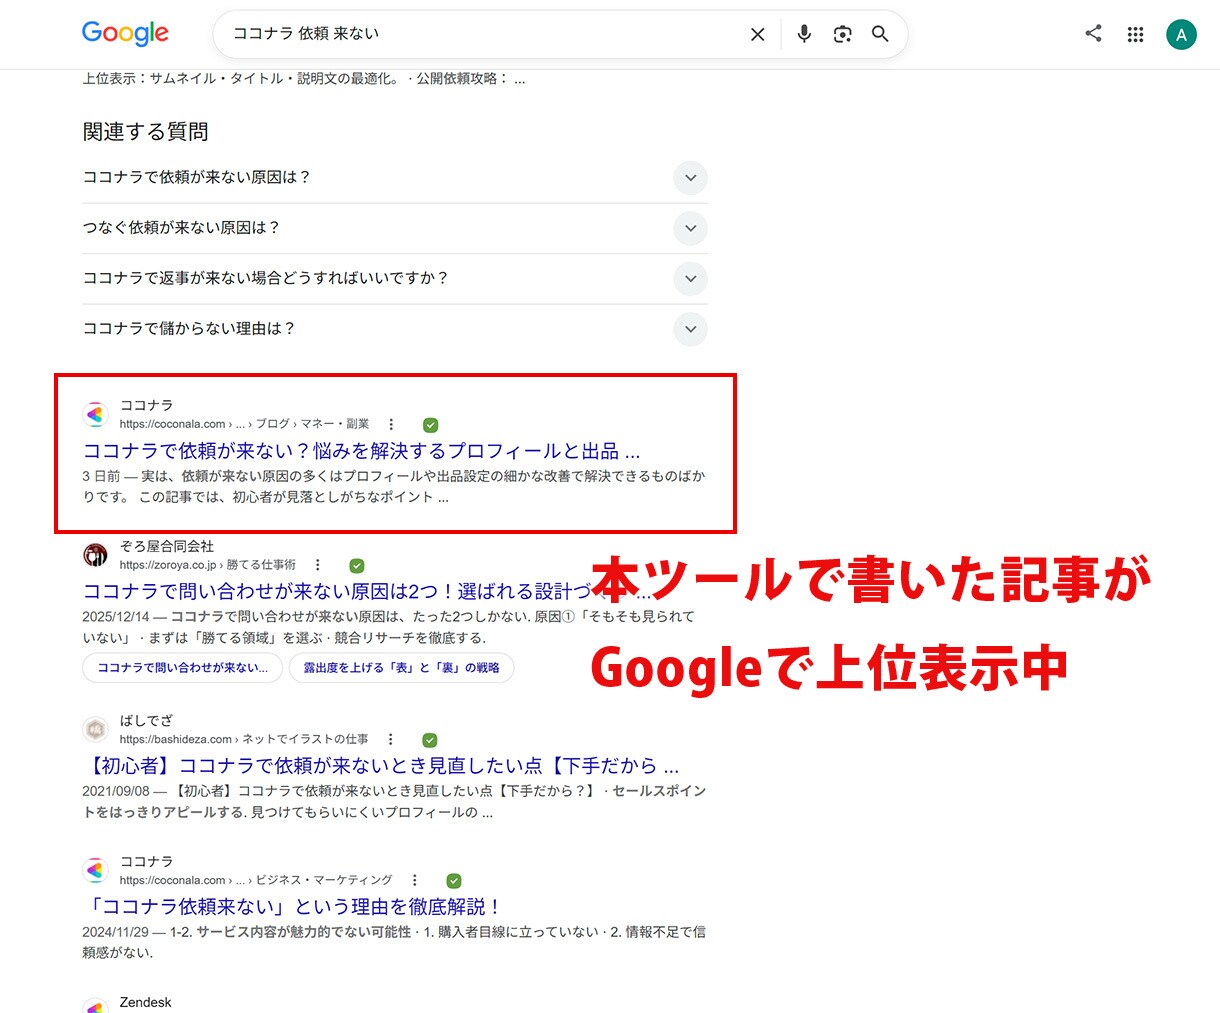Open ココナラで依頼が来ない？悩みを解決する result
Viewport: 1220px width, 1013px height.
click(x=361, y=451)
